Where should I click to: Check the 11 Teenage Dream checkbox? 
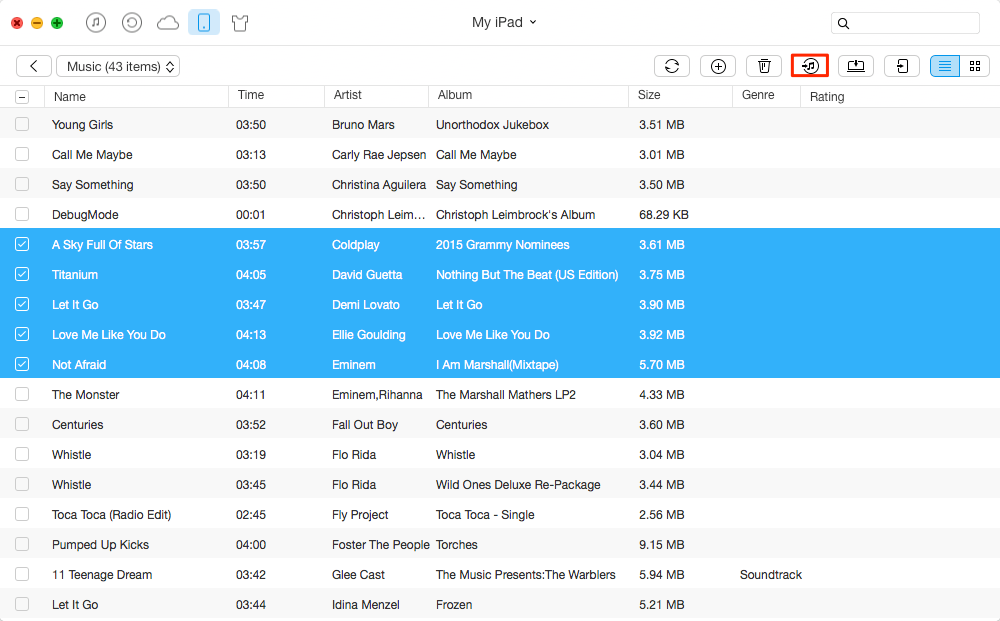(x=22, y=574)
